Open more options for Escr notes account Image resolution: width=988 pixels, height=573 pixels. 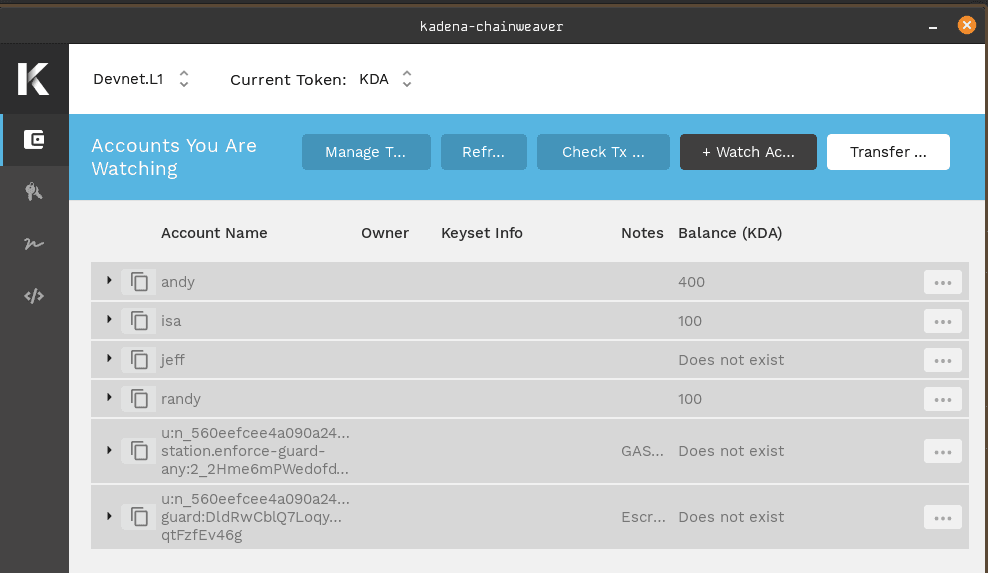[x=943, y=518]
